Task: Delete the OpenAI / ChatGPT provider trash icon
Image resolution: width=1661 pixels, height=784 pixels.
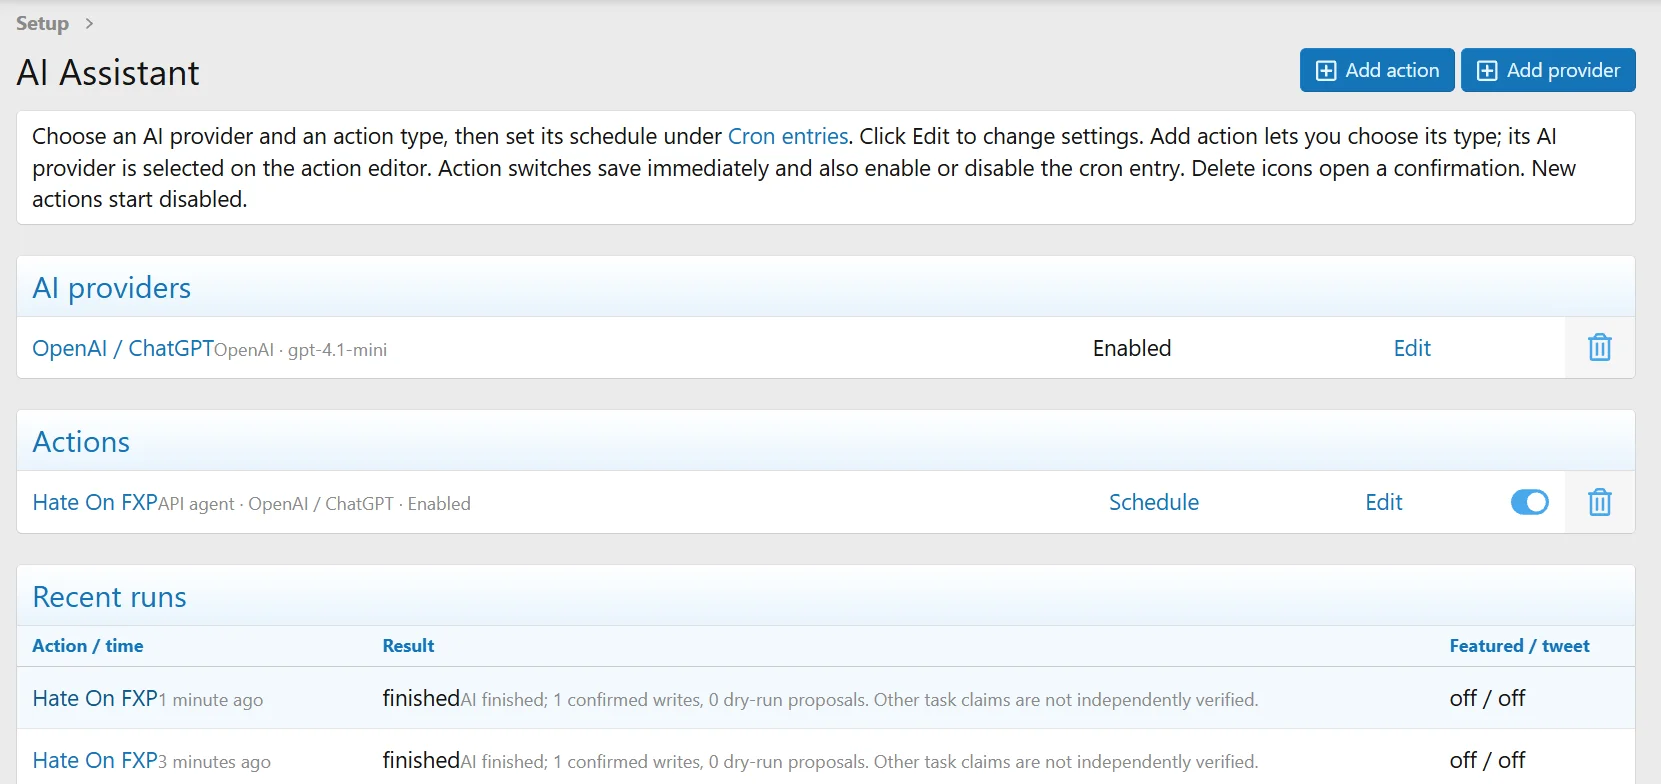Action: click(1599, 348)
